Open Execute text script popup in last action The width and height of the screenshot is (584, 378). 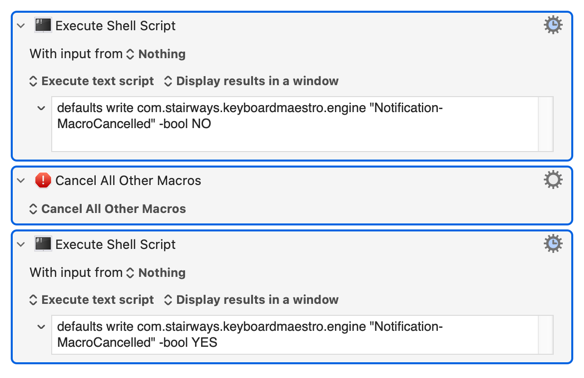tap(91, 299)
